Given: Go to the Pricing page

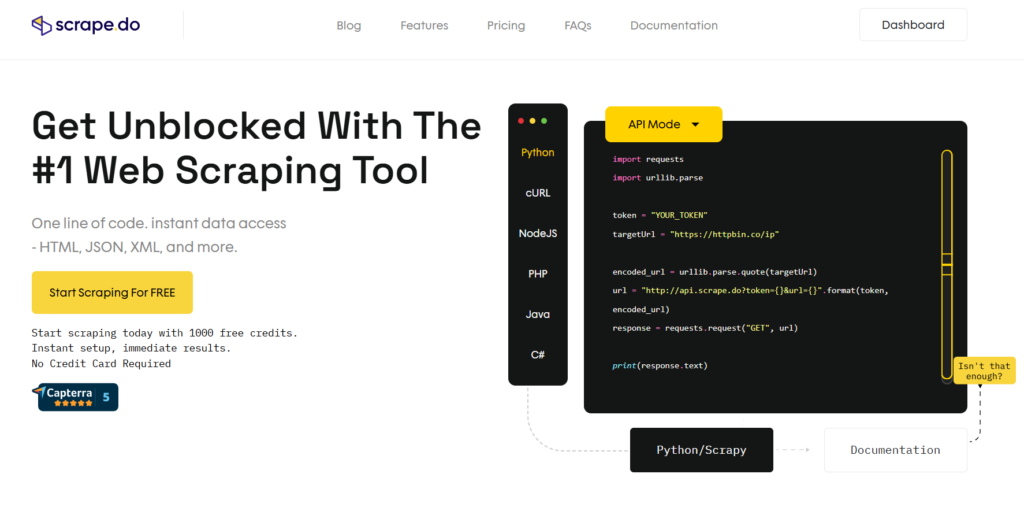Looking at the screenshot, I should click(x=506, y=25).
